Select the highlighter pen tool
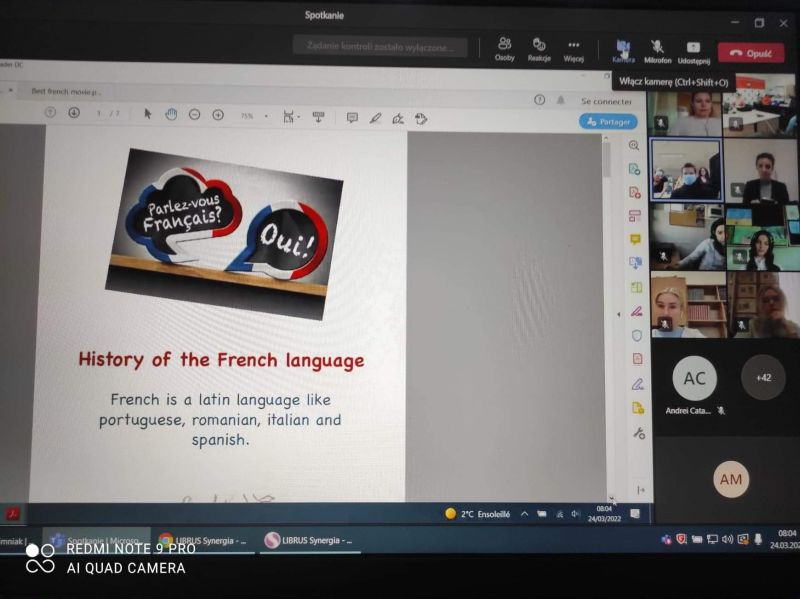Viewport: 800px width, 599px height. 375,118
